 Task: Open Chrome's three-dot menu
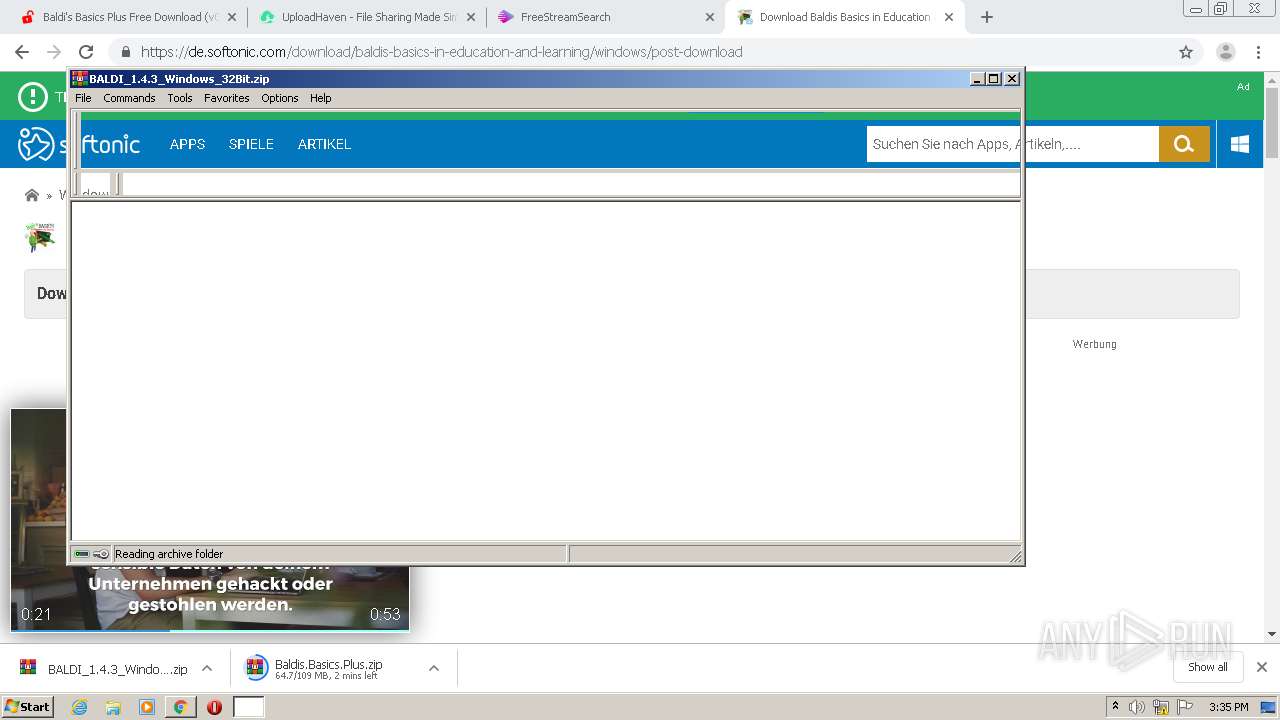(1258, 52)
